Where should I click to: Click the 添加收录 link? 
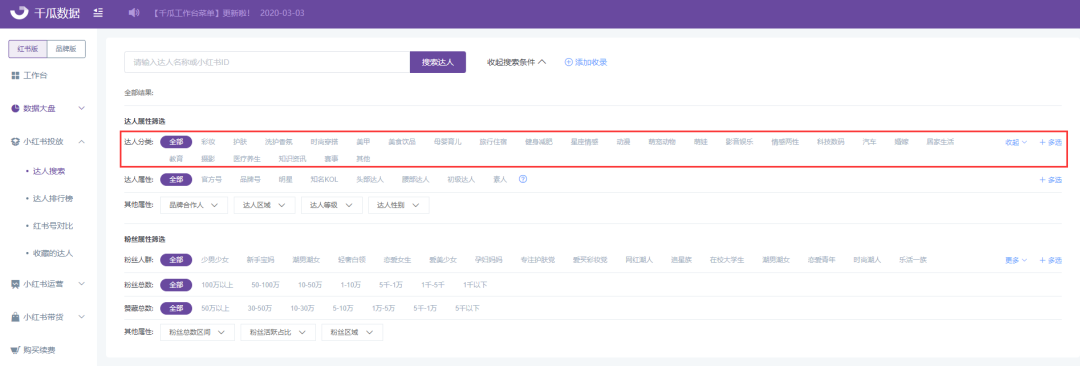[x=585, y=62]
